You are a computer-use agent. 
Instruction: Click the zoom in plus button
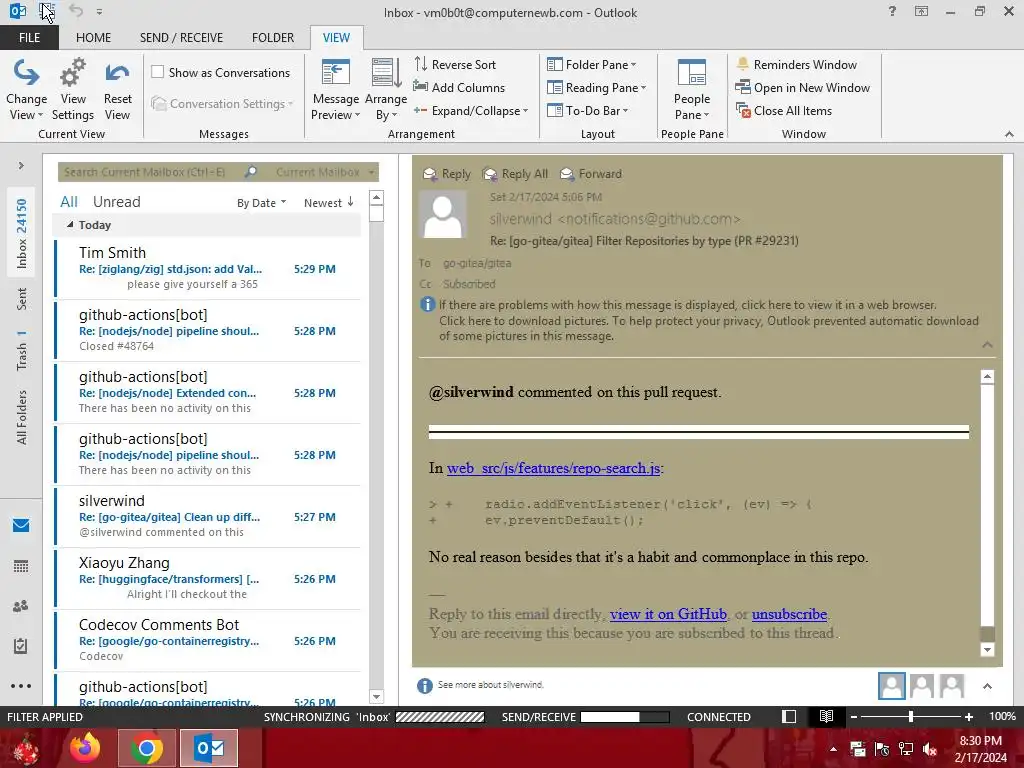pyautogui.click(x=968, y=716)
